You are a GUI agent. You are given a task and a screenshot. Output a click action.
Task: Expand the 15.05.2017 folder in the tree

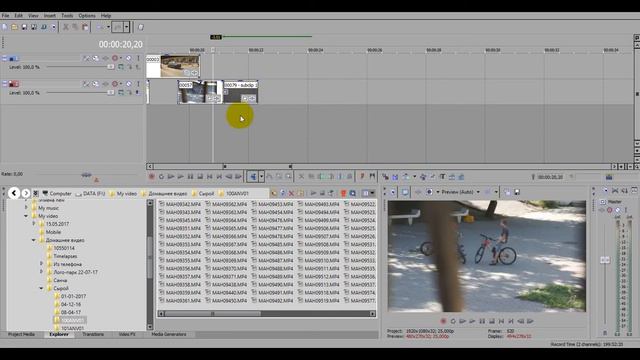(x=34, y=224)
